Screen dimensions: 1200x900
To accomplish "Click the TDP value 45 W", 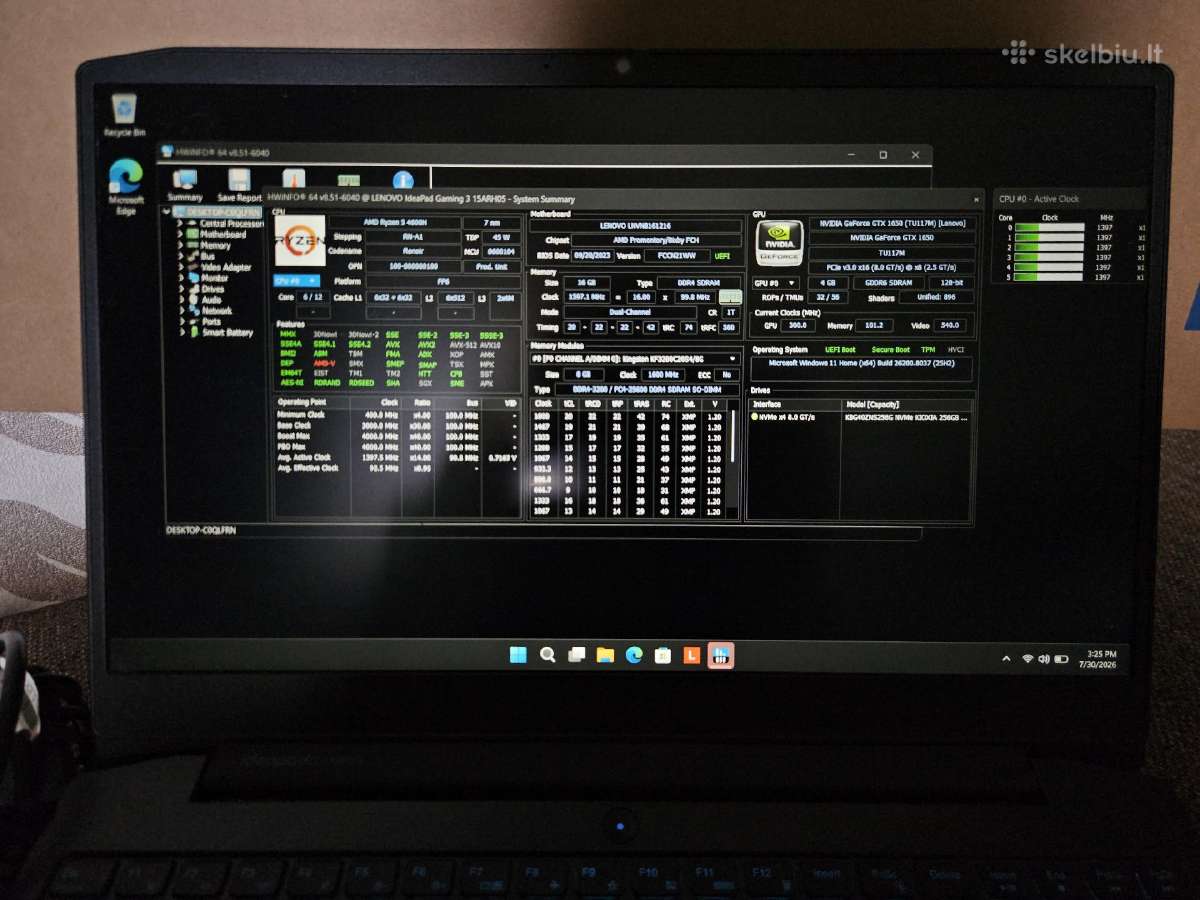I will [x=502, y=237].
